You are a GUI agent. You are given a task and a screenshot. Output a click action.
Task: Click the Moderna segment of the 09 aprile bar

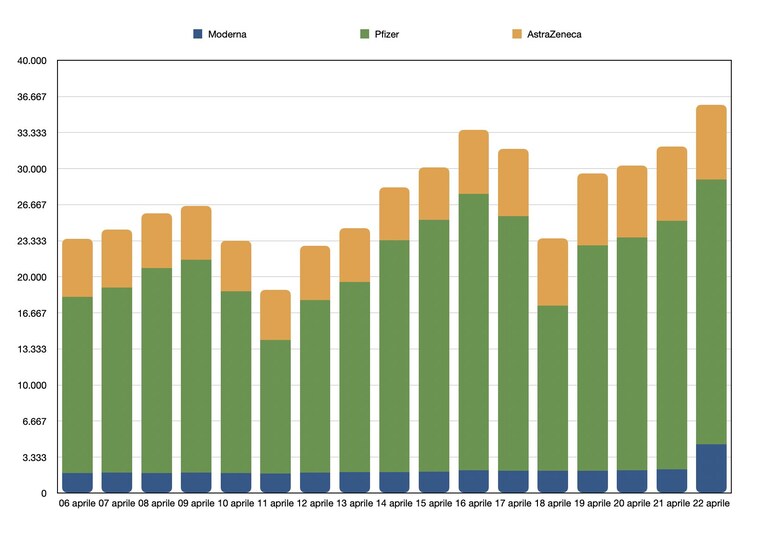tap(196, 482)
